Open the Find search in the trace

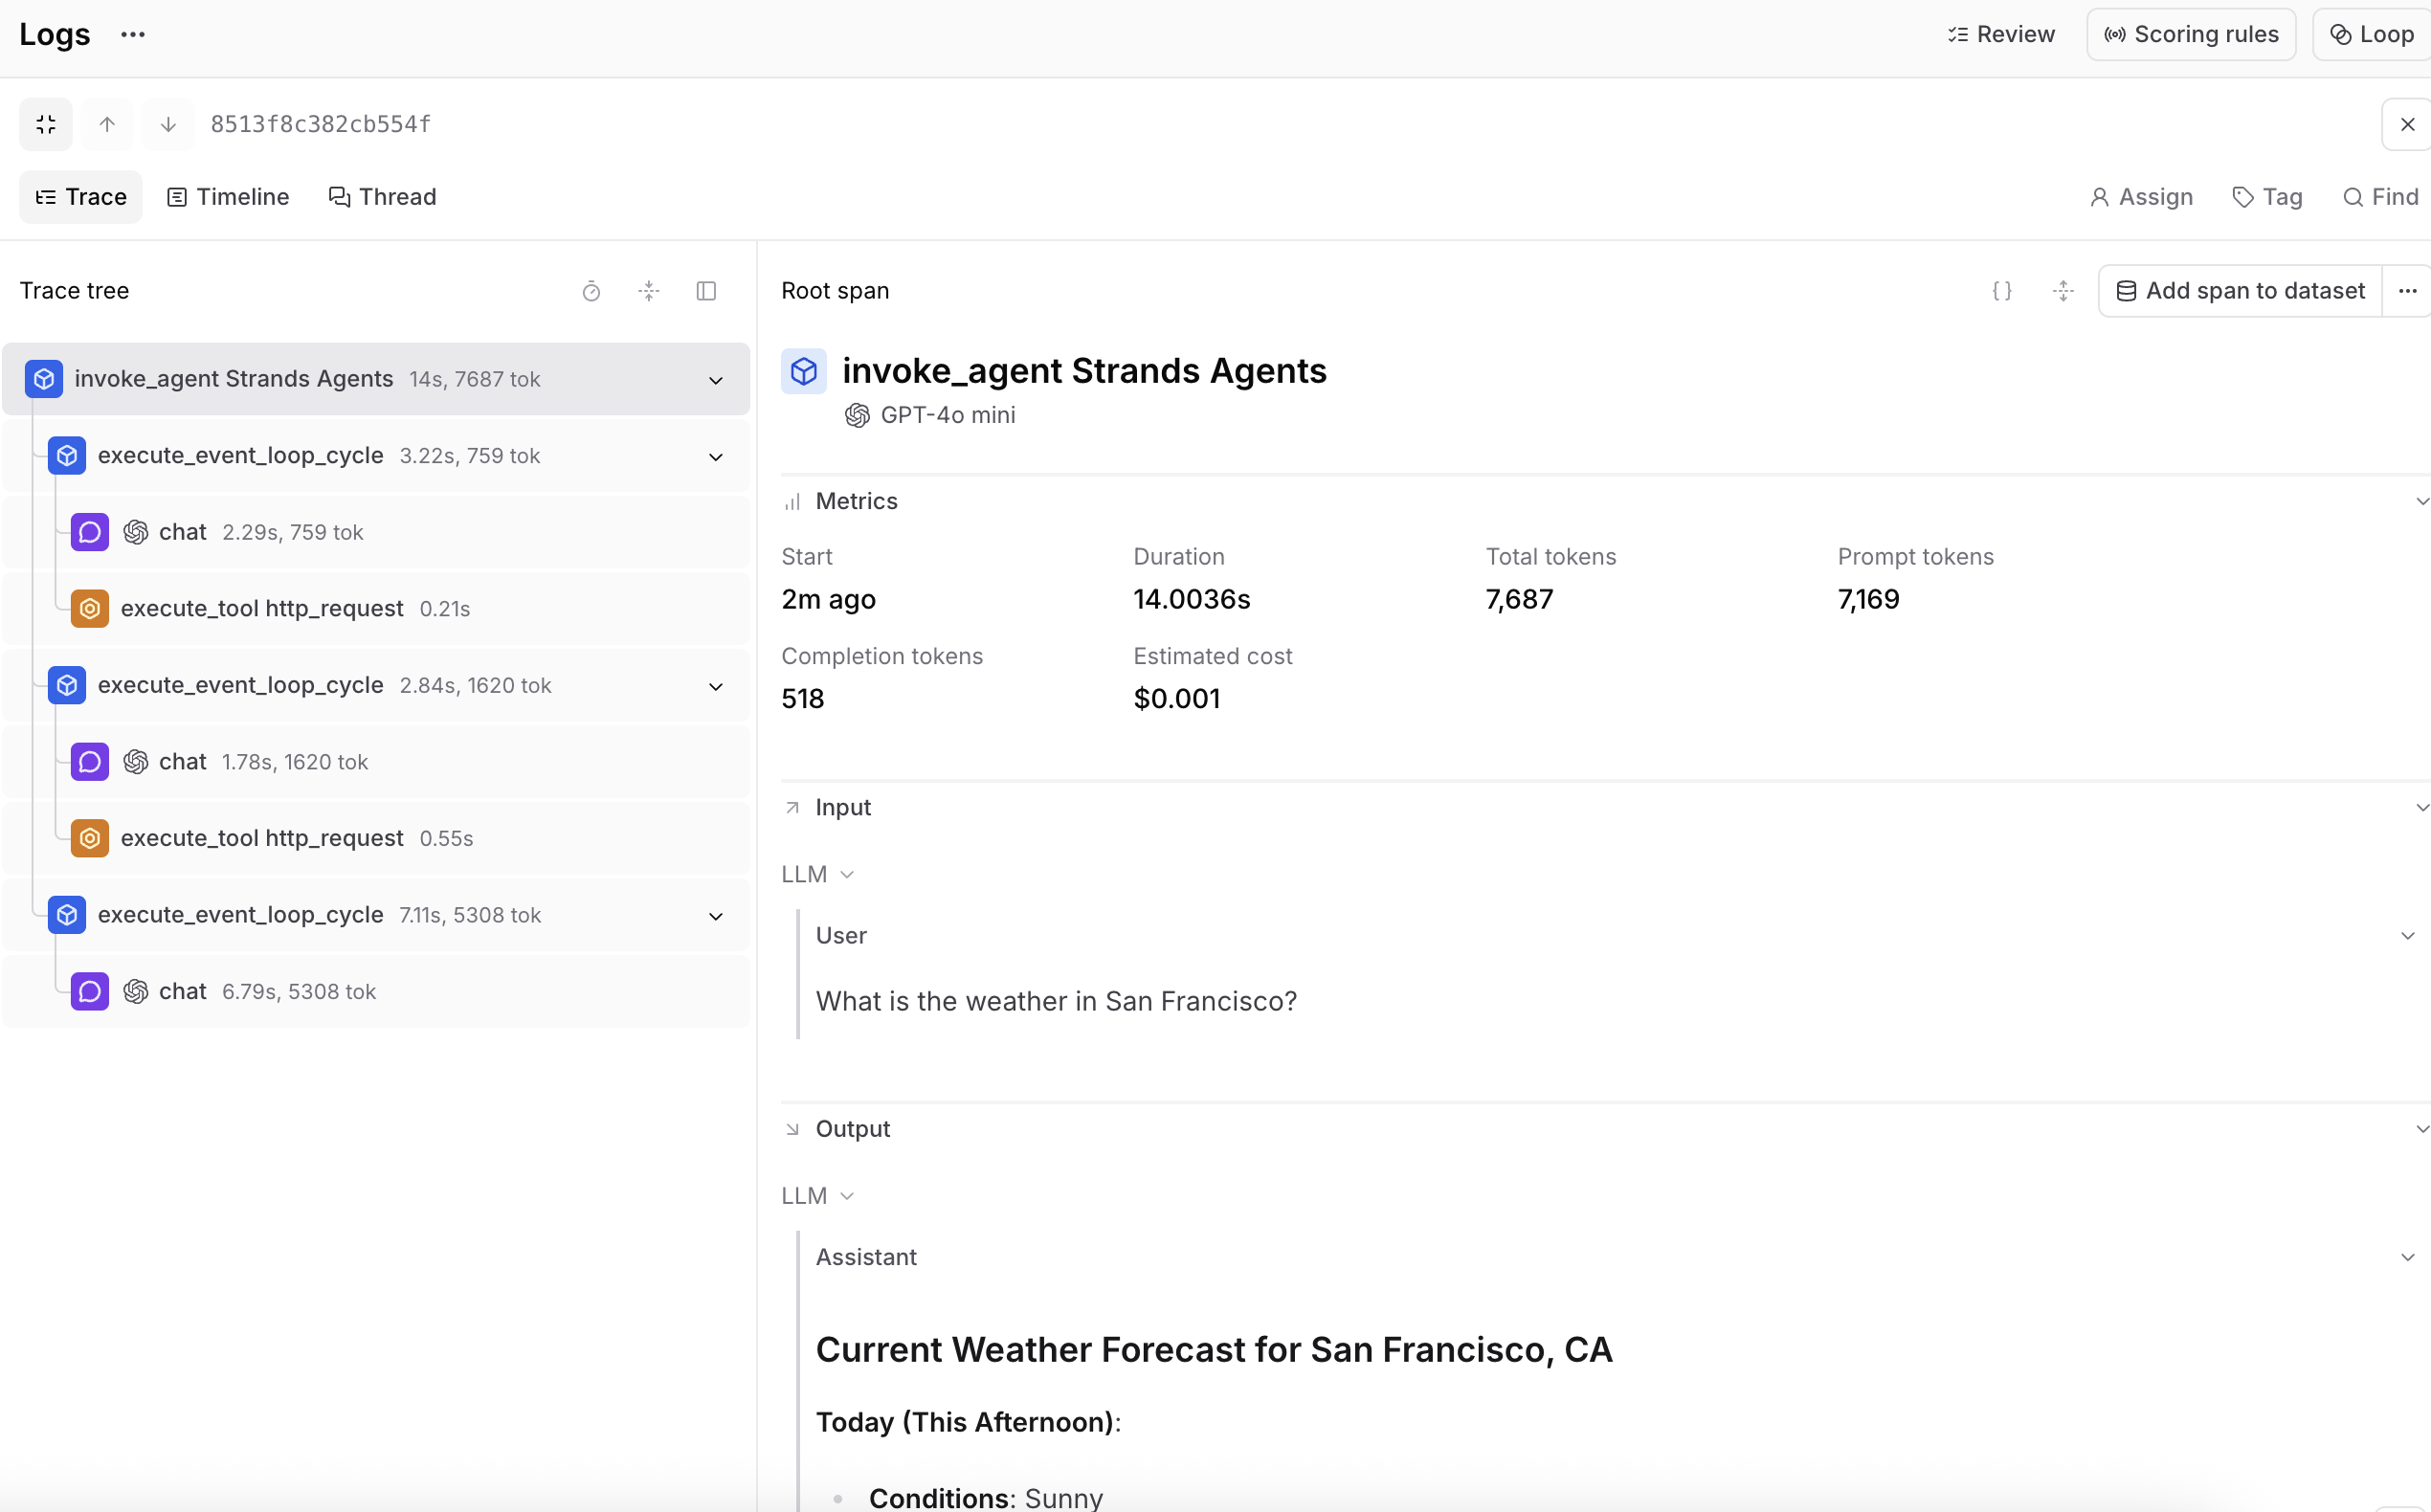pyautogui.click(x=2381, y=196)
